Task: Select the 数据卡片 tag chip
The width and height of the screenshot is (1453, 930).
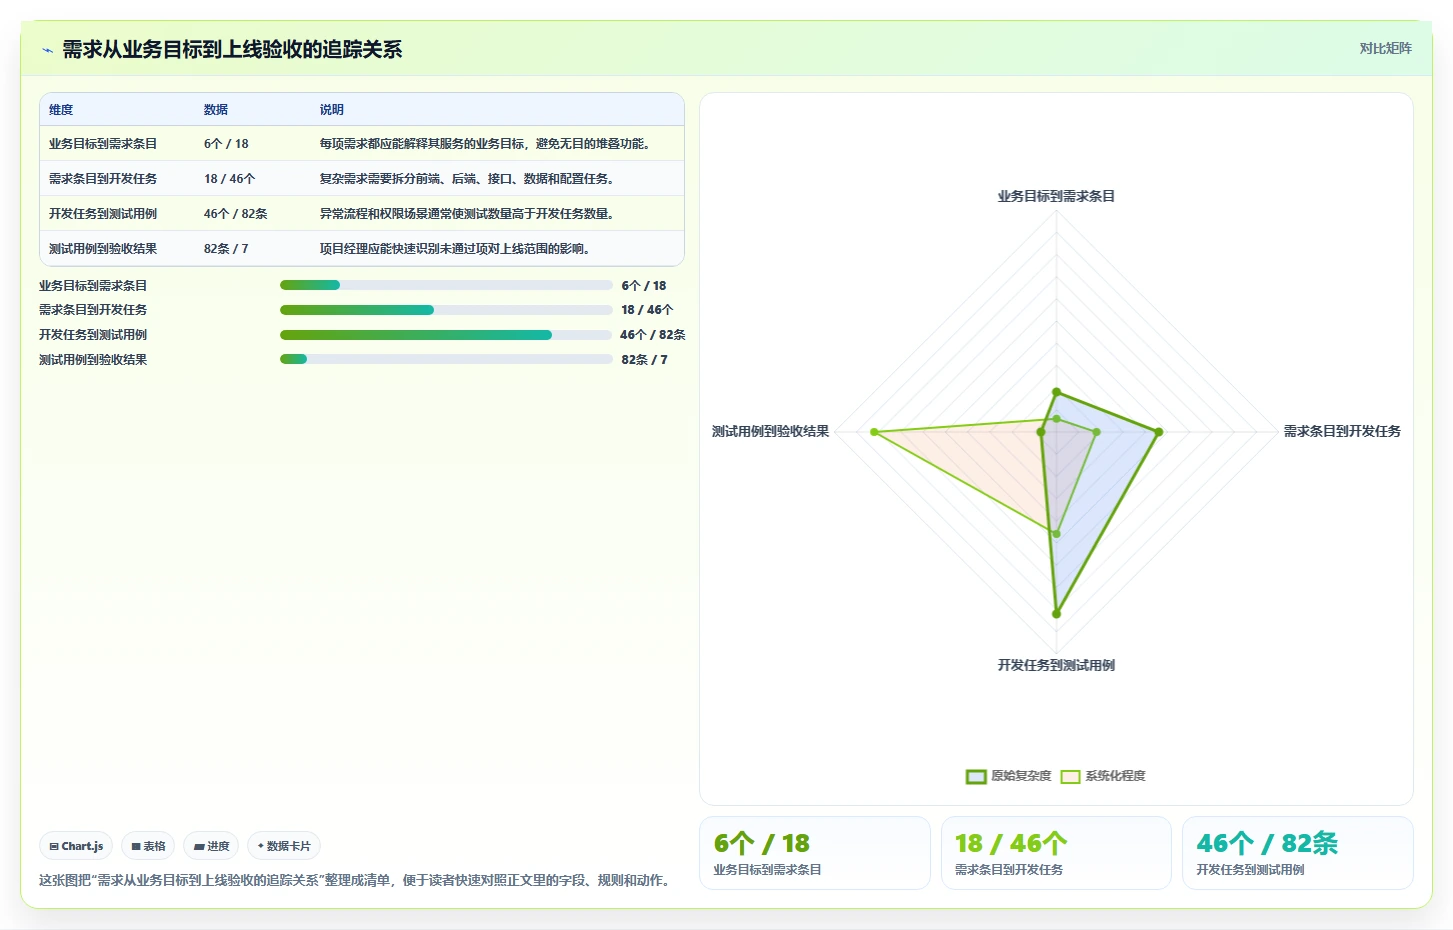Action: click(284, 846)
